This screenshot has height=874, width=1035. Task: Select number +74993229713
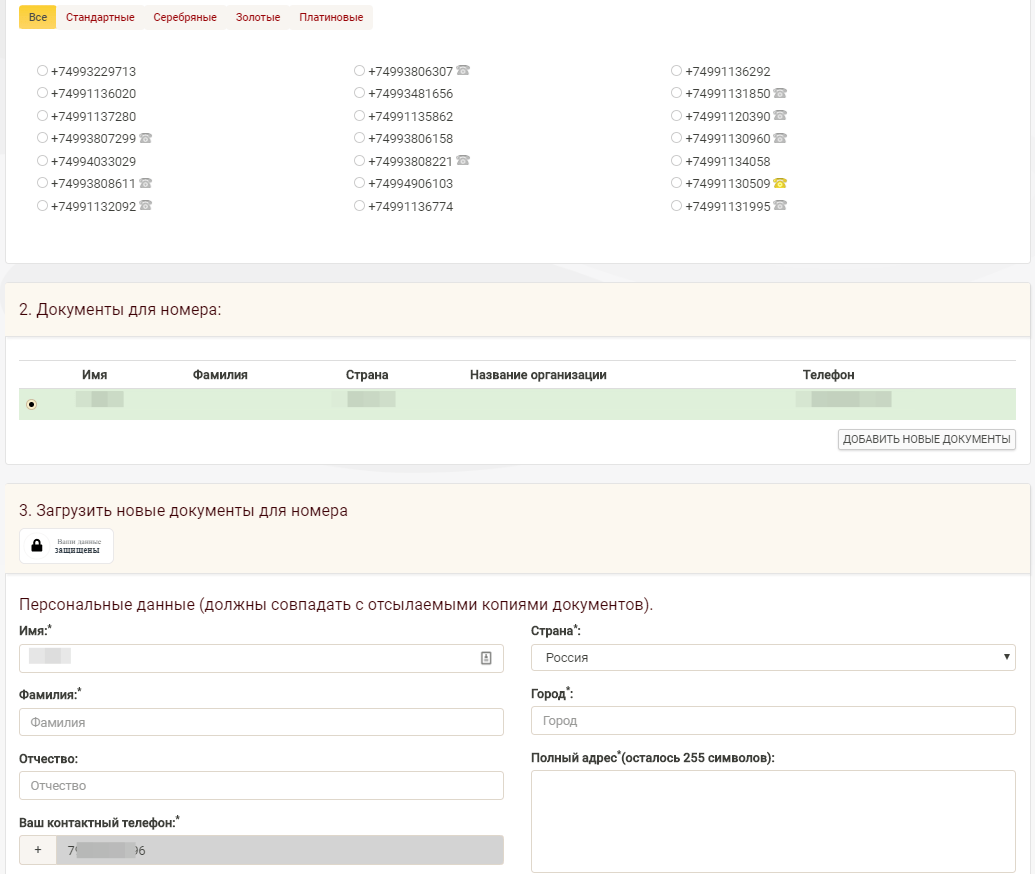coord(42,70)
